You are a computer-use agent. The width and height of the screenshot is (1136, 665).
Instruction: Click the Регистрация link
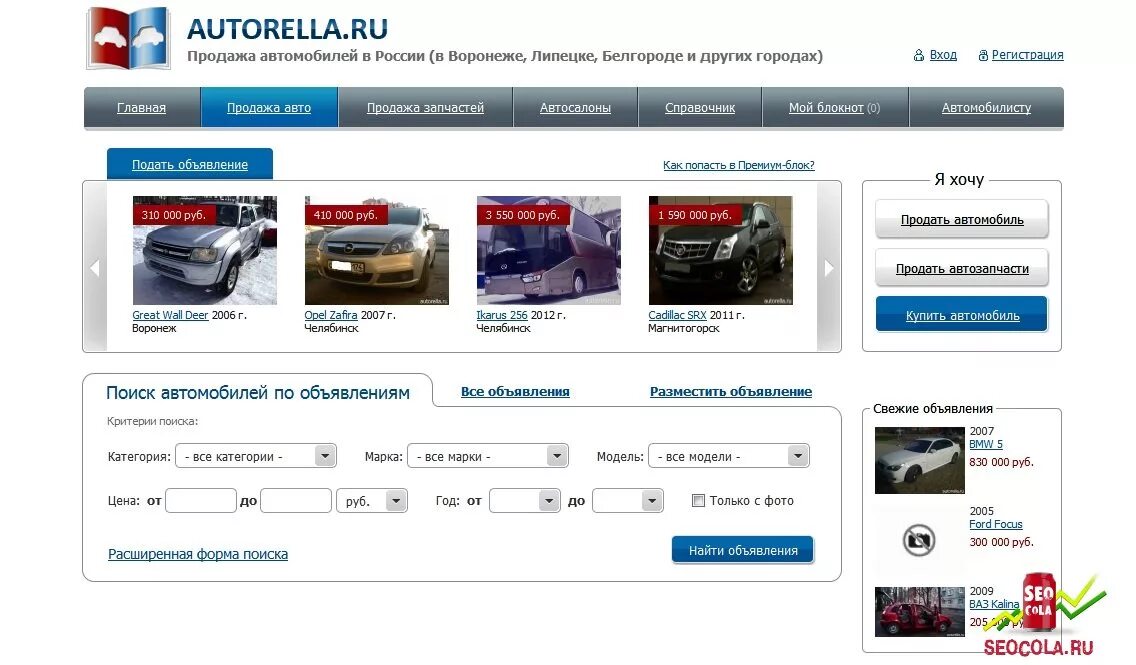click(x=1027, y=55)
